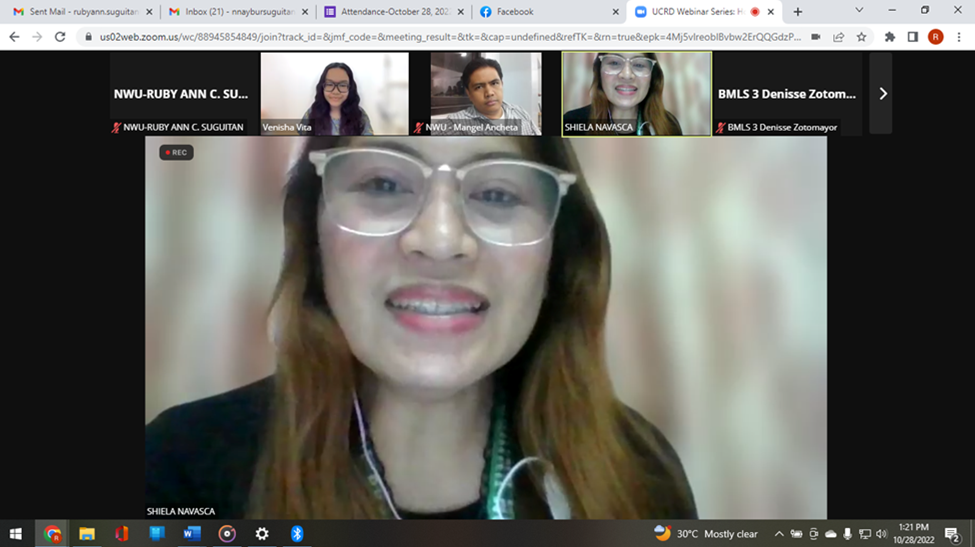The image size is (975, 547).
Task: Click the Zoom URL address bar
Action: pyautogui.click(x=440, y=37)
